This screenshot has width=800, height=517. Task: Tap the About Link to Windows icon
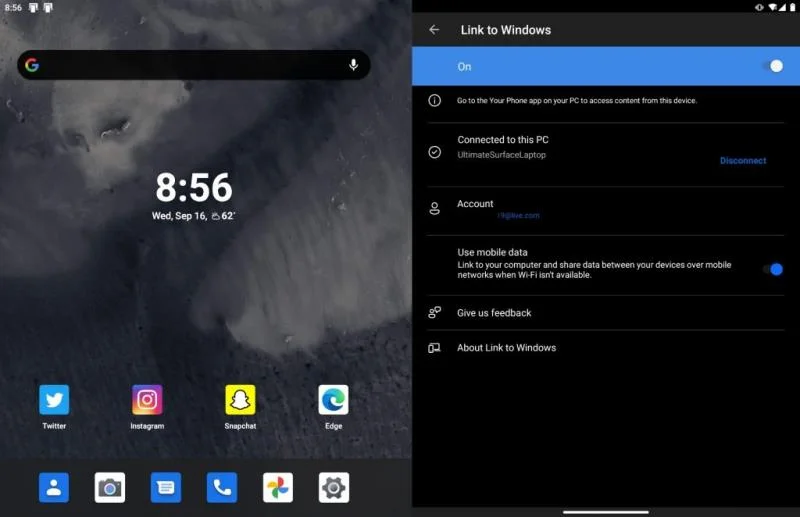click(434, 348)
